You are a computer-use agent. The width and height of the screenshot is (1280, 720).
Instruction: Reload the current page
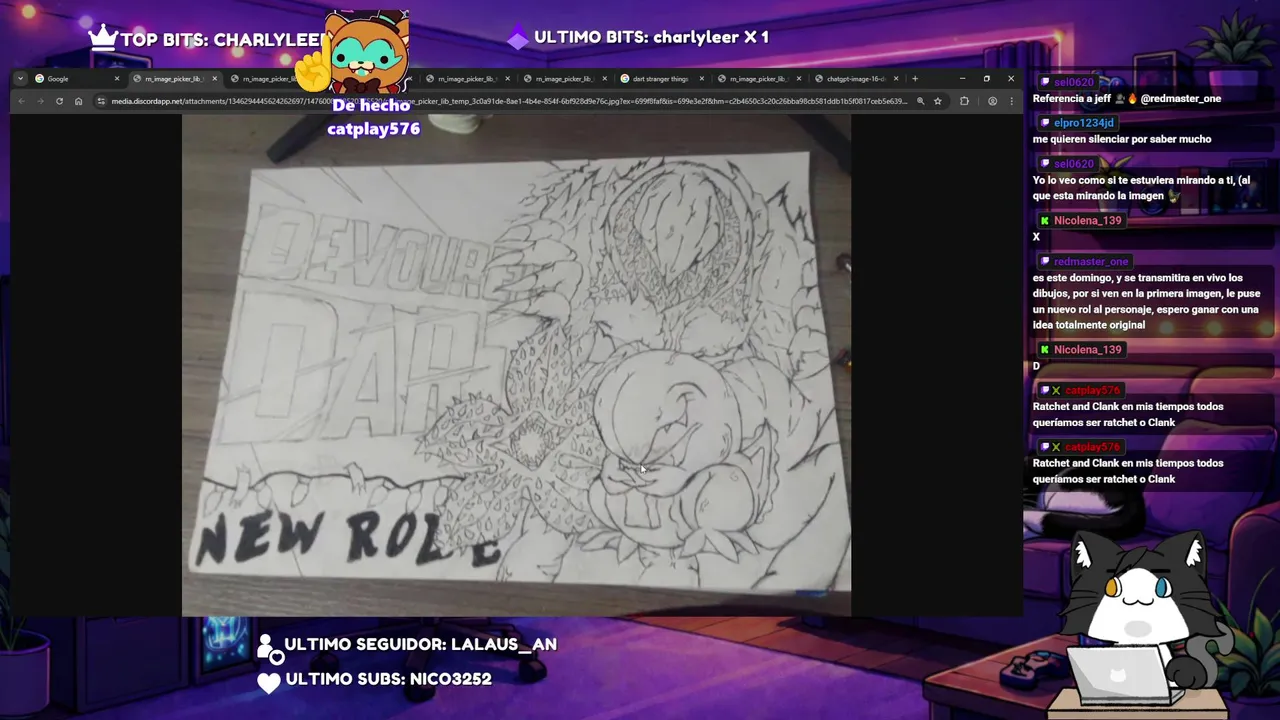pyautogui.click(x=59, y=101)
